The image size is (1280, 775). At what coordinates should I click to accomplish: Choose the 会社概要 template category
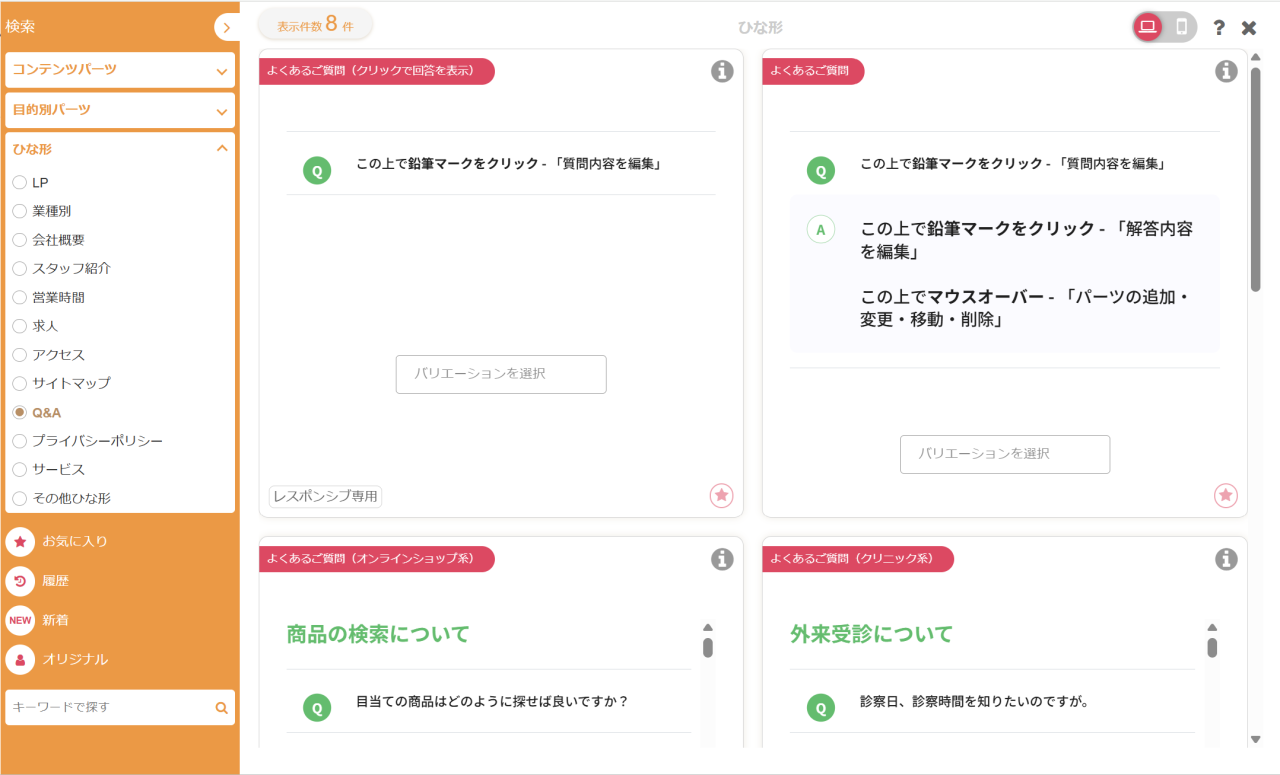coord(18,239)
